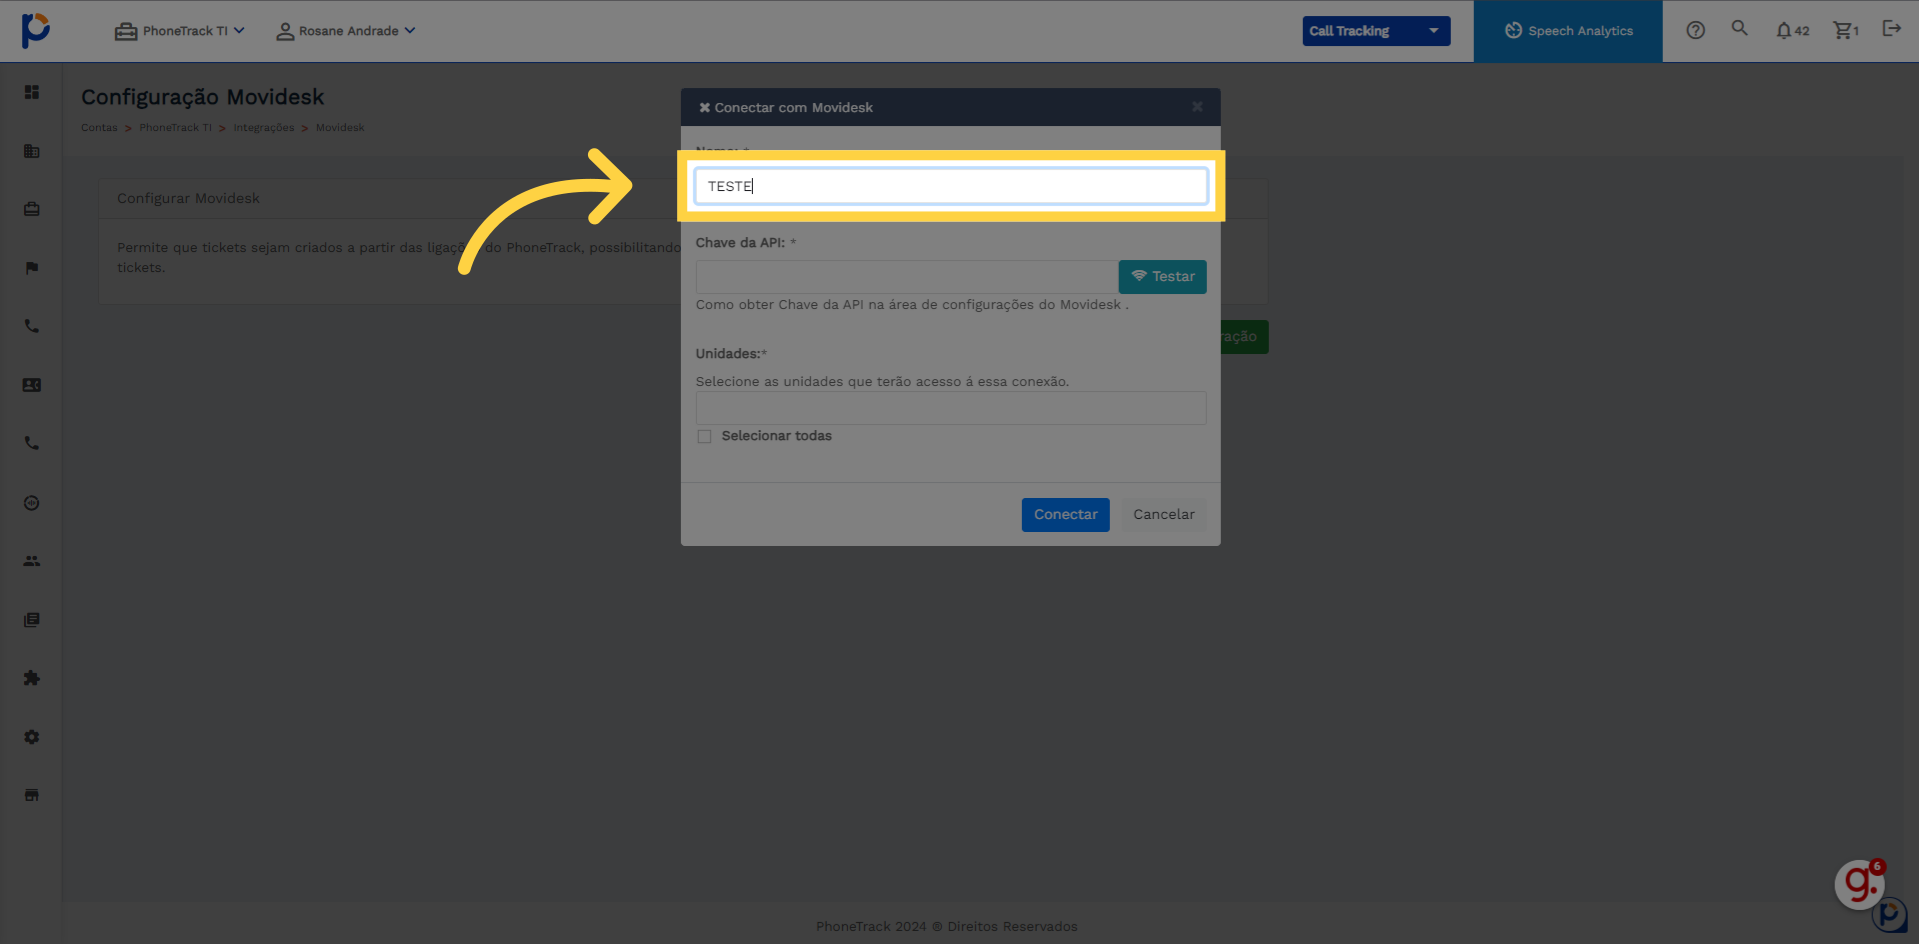
Task: Open the shopping cart icon
Action: click(x=1845, y=31)
